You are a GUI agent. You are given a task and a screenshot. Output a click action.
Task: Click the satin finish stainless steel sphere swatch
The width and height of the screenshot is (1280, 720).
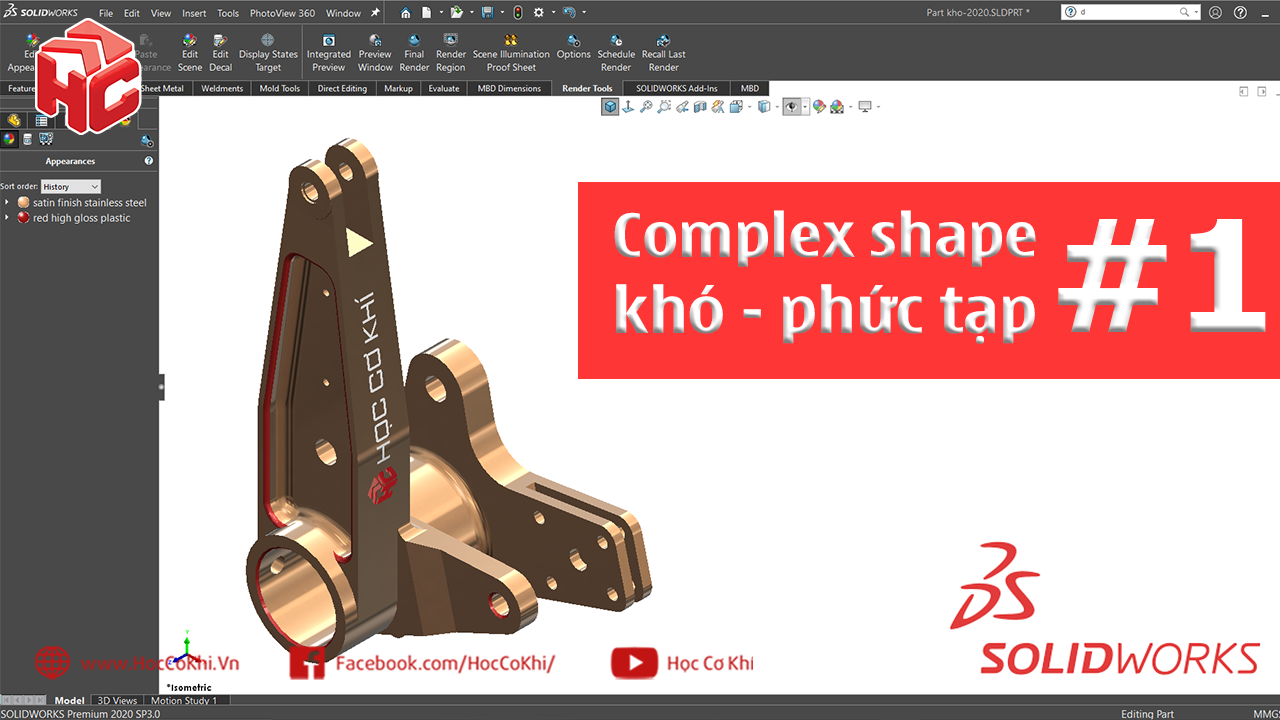(x=24, y=203)
